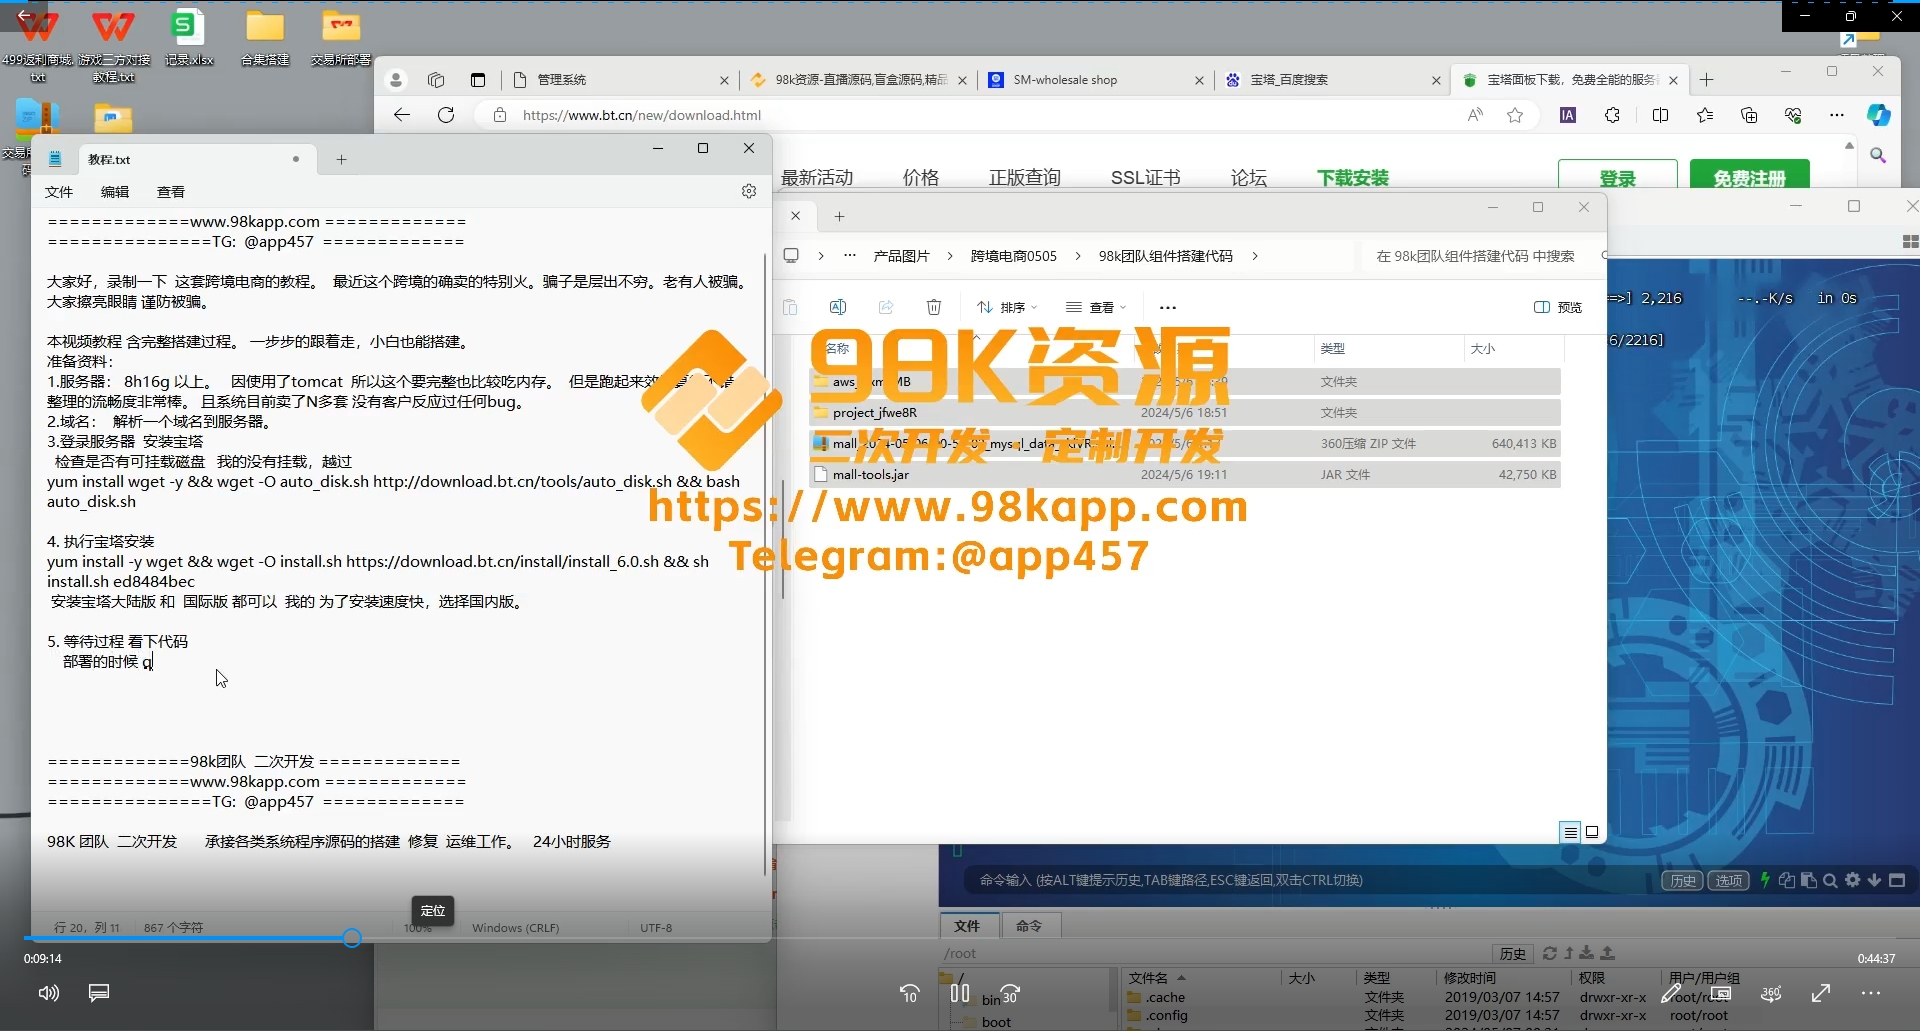Switch the video to mini-player mode

tap(1721, 993)
